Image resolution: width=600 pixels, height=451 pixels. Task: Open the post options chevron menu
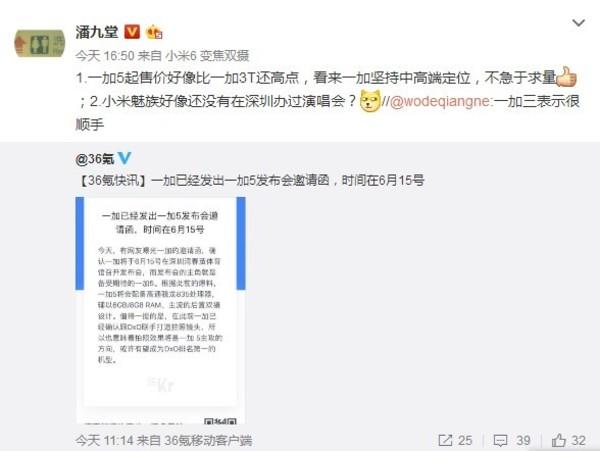coord(578,23)
